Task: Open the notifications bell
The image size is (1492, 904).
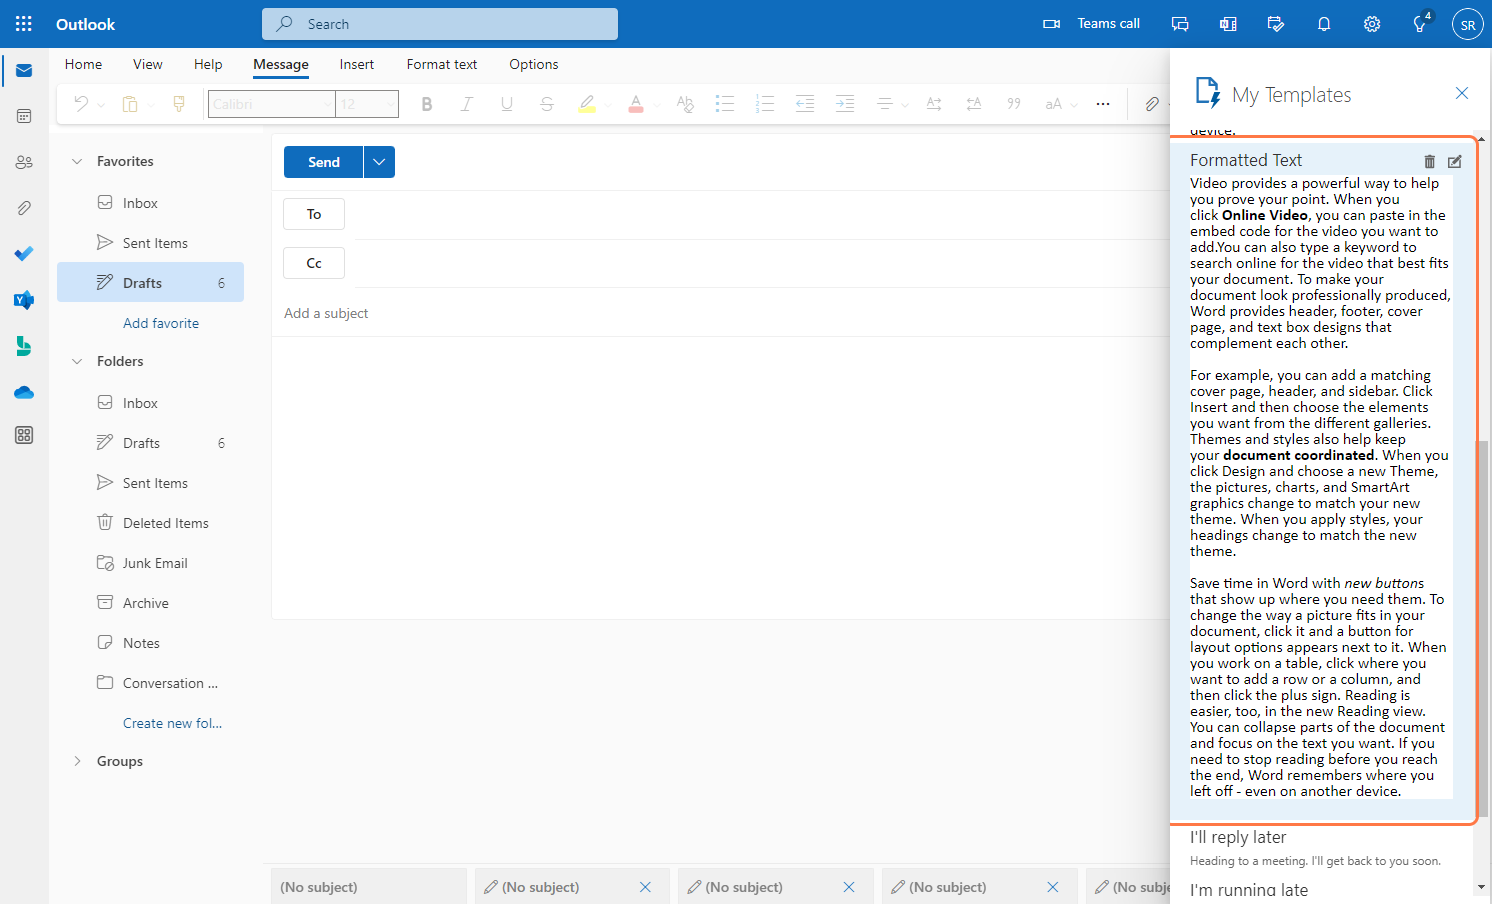Action: (x=1324, y=24)
